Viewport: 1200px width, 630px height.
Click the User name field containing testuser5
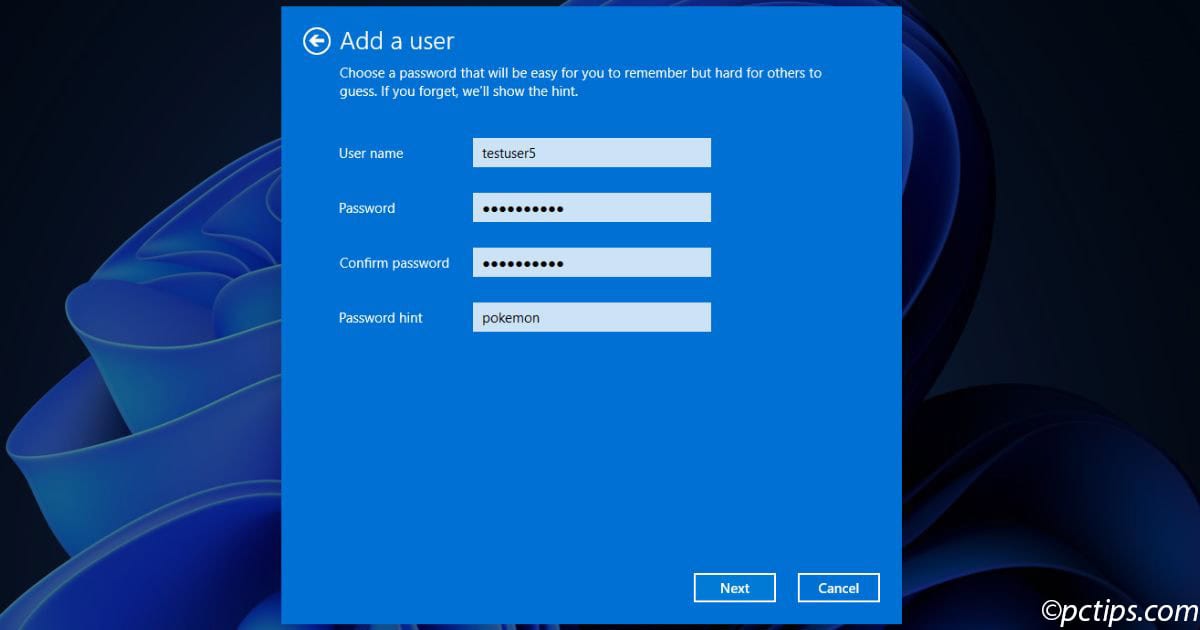(x=592, y=153)
